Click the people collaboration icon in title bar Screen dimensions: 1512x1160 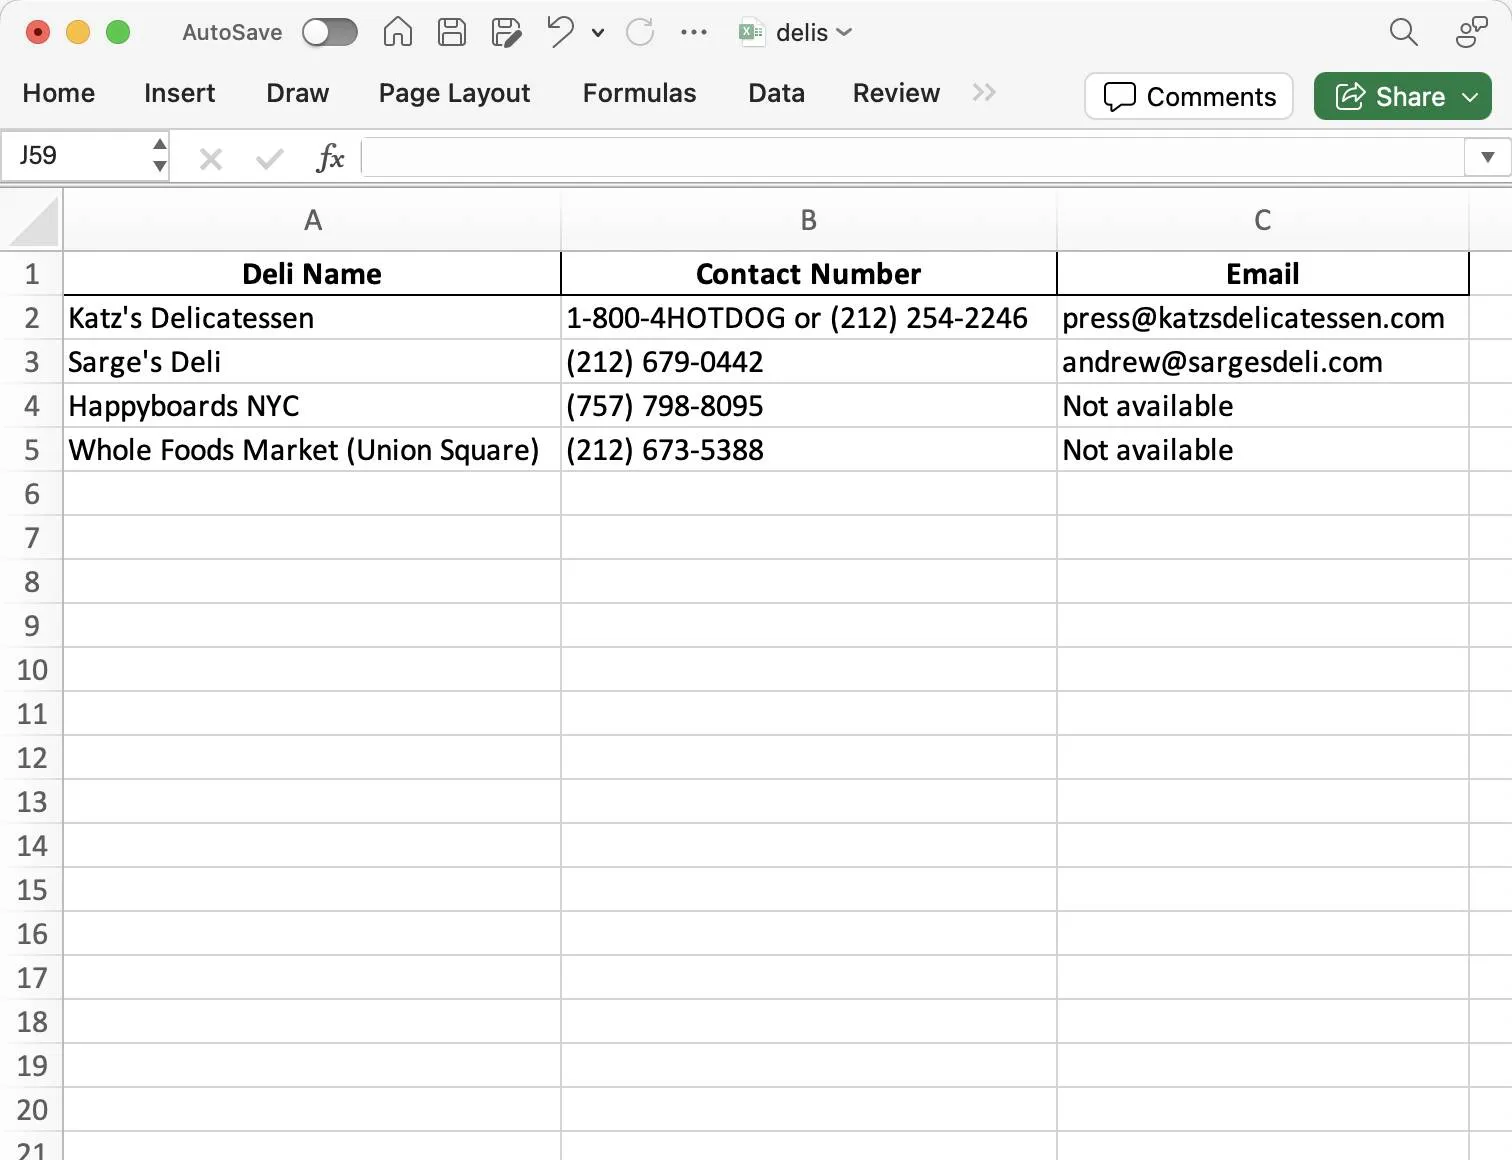pos(1472,32)
